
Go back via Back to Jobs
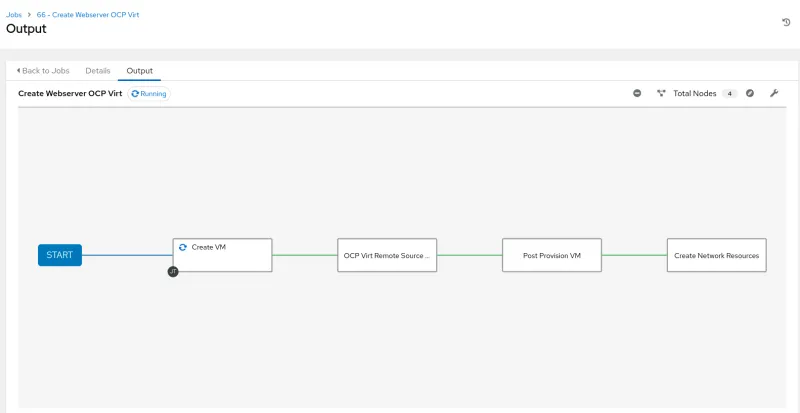(47, 71)
